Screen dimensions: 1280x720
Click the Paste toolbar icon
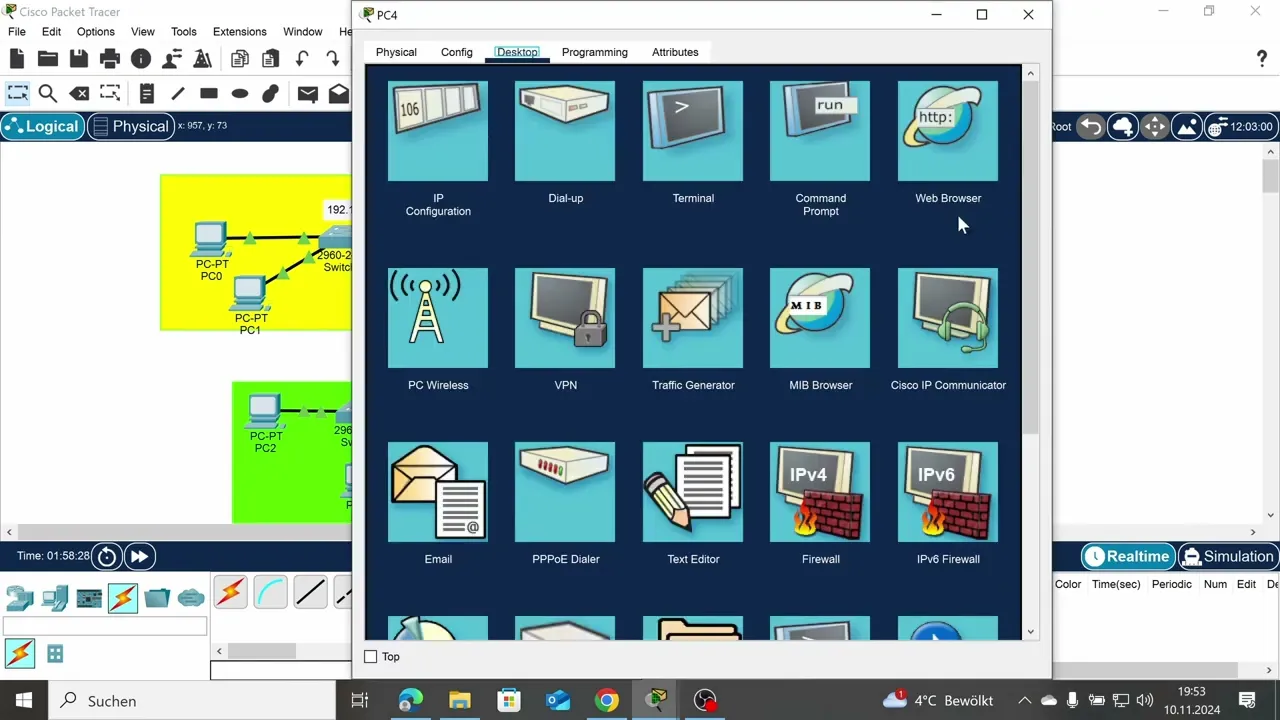(270, 59)
